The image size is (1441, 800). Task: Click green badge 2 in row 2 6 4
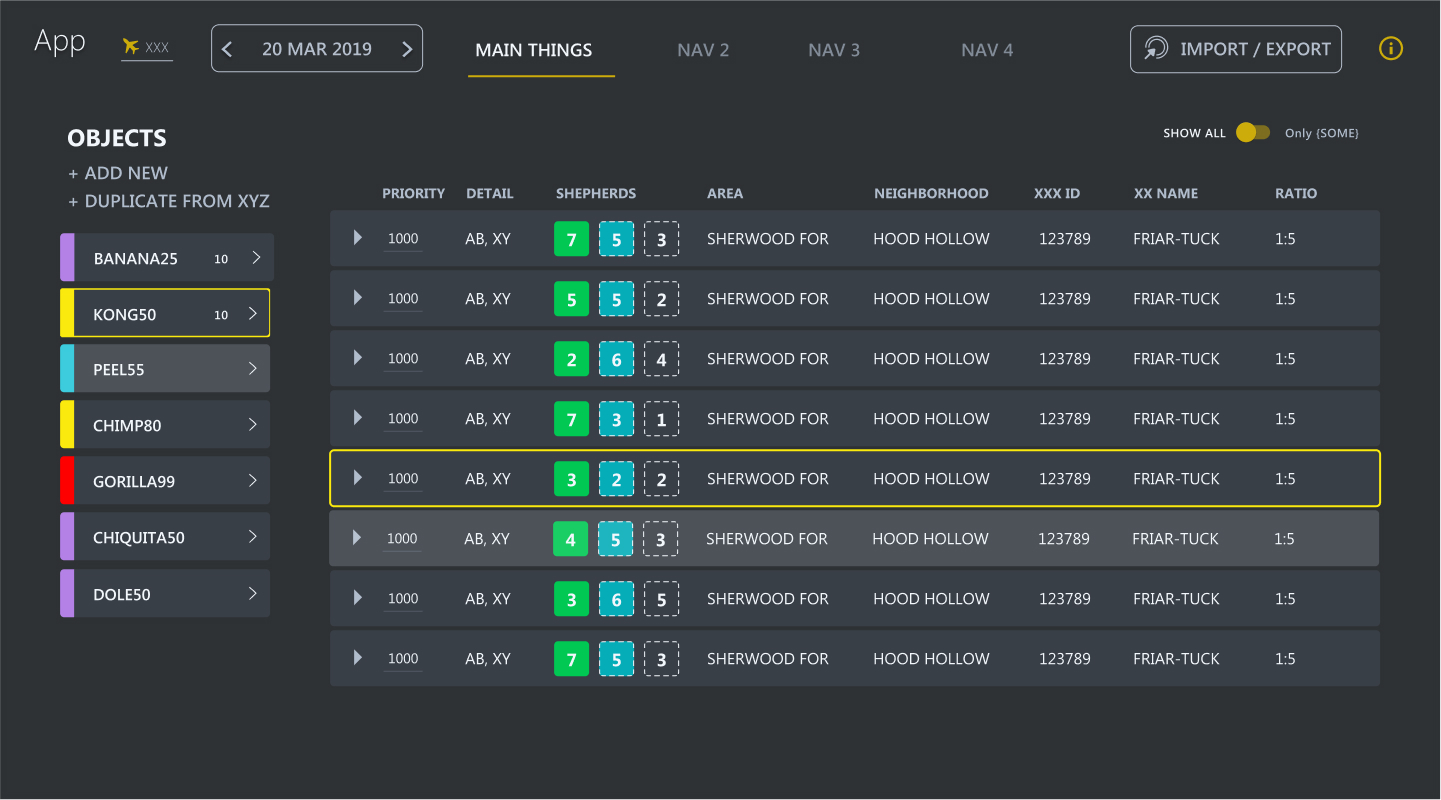point(572,359)
